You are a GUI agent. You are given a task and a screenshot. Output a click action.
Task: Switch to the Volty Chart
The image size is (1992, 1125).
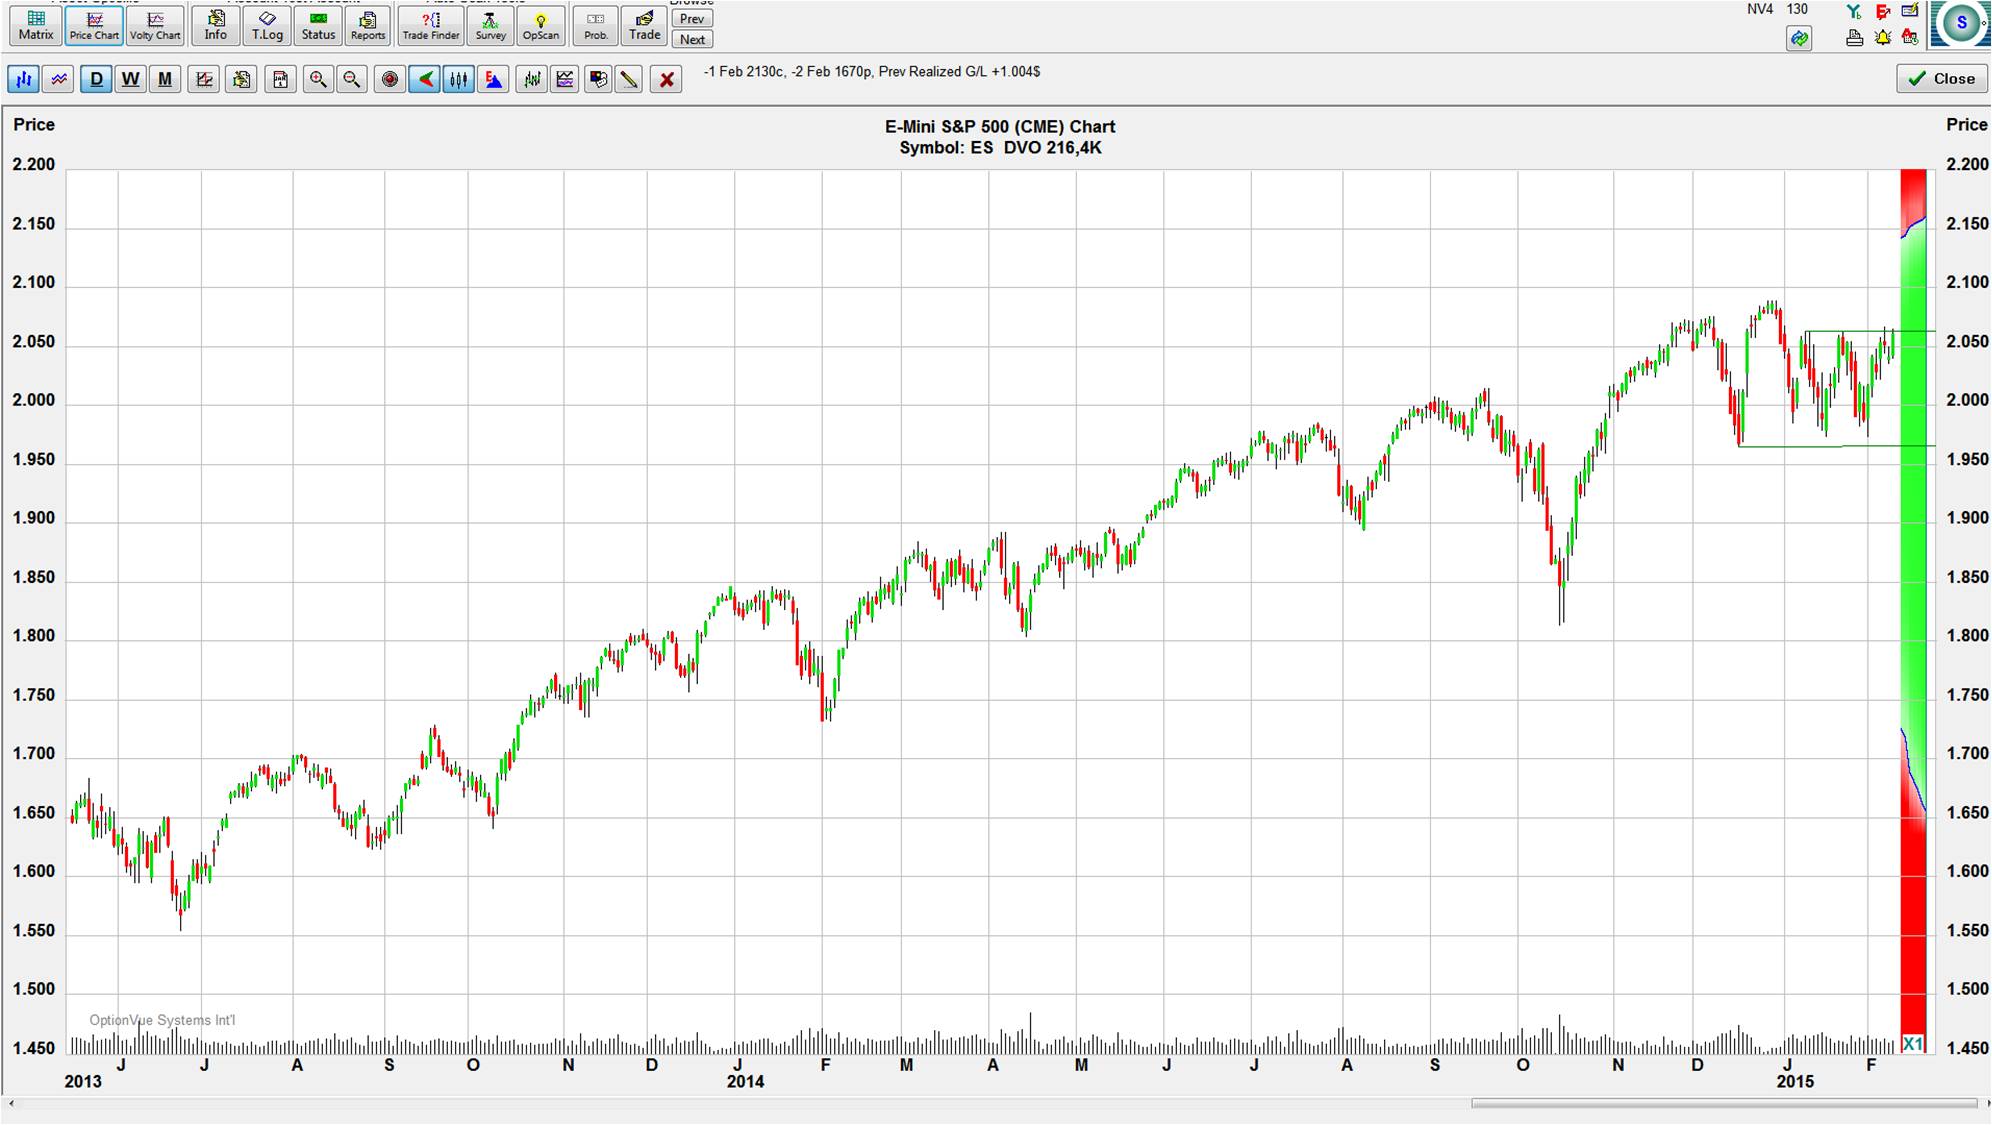click(x=155, y=25)
